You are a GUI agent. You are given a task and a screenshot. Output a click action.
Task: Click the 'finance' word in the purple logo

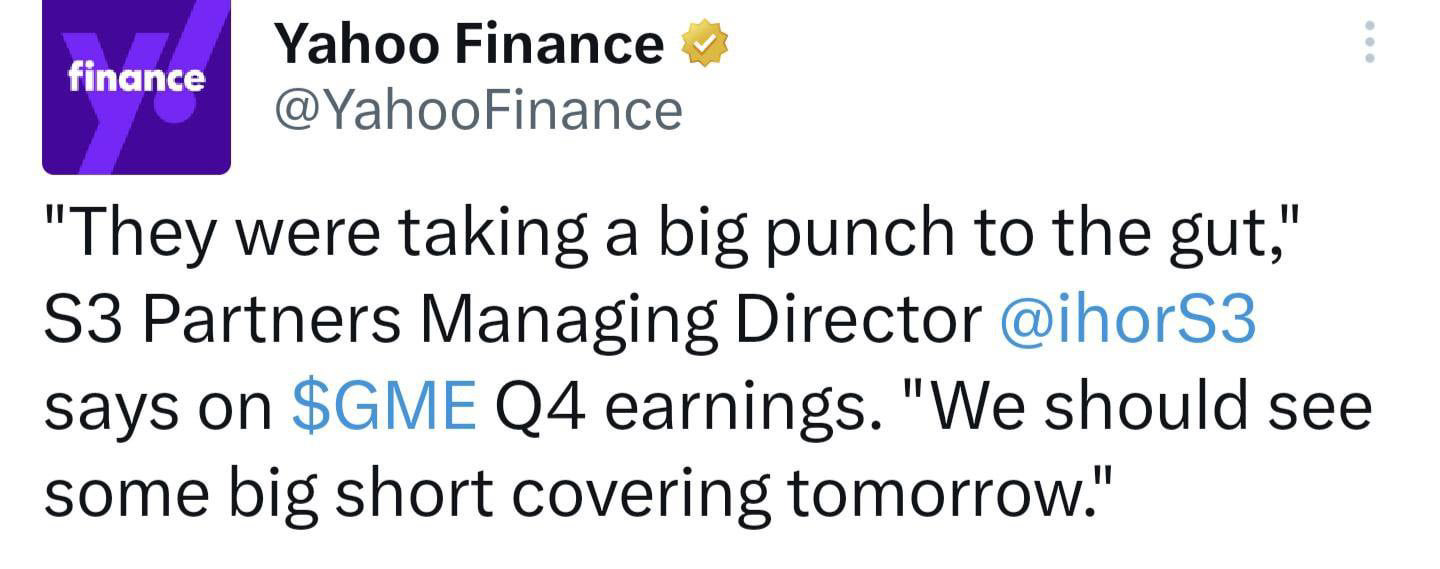tap(136, 78)
